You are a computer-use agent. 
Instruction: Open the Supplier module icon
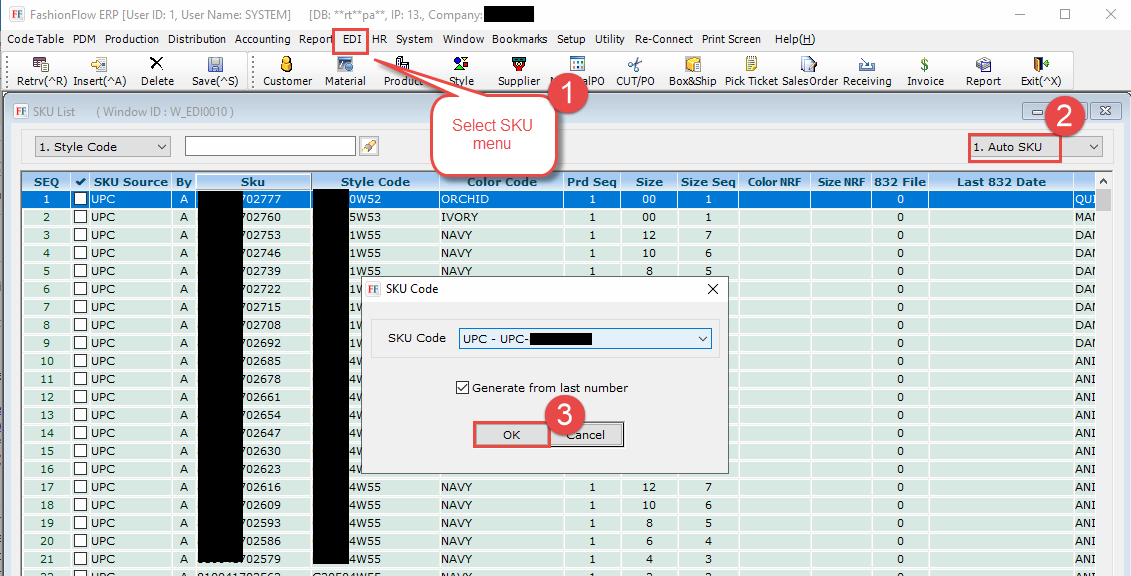click(518, 65)
